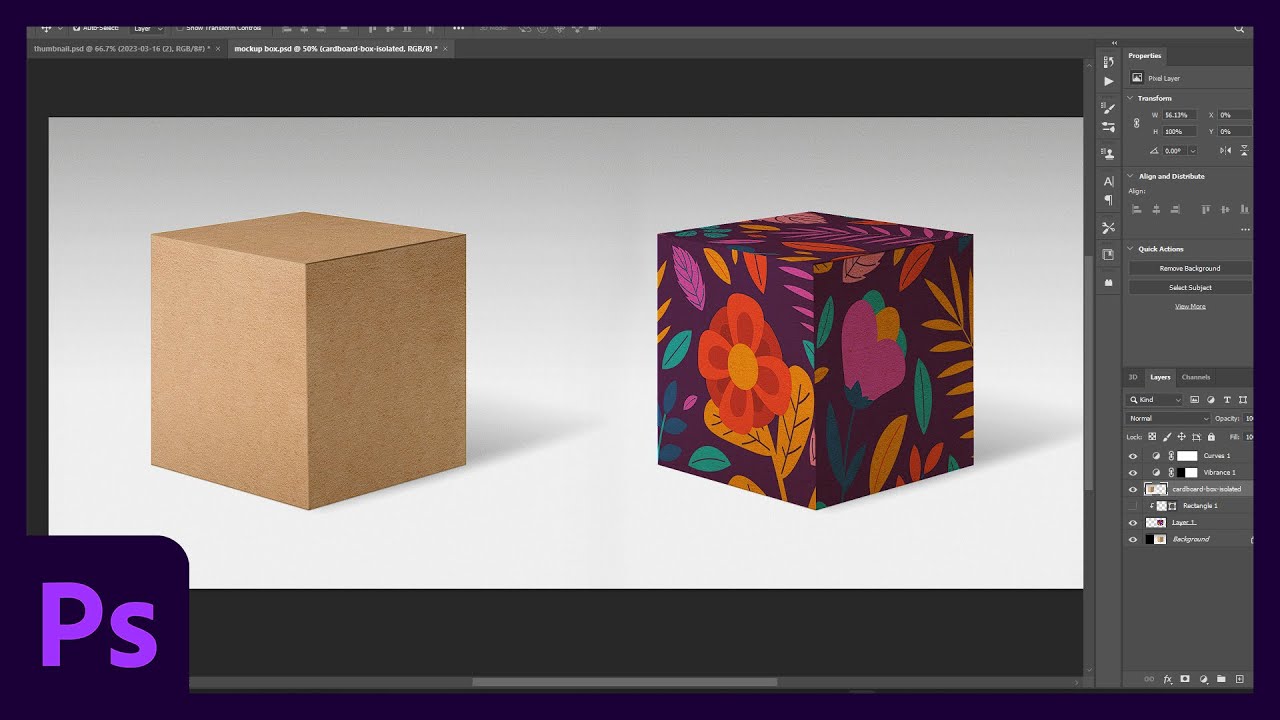Collapse the Quick Actions section
This screenshot has height=720, width=1280.
point(1130,249)
